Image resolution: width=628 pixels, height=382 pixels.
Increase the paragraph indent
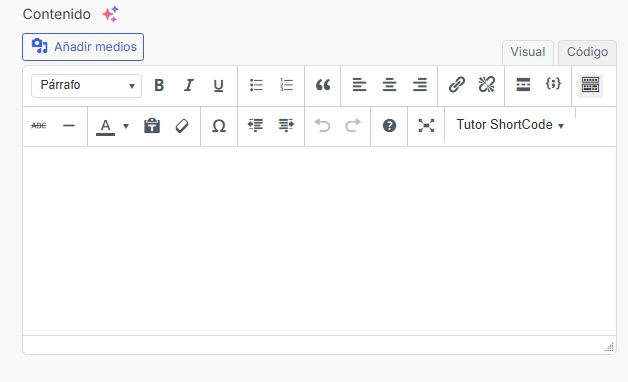click(286, 125)
